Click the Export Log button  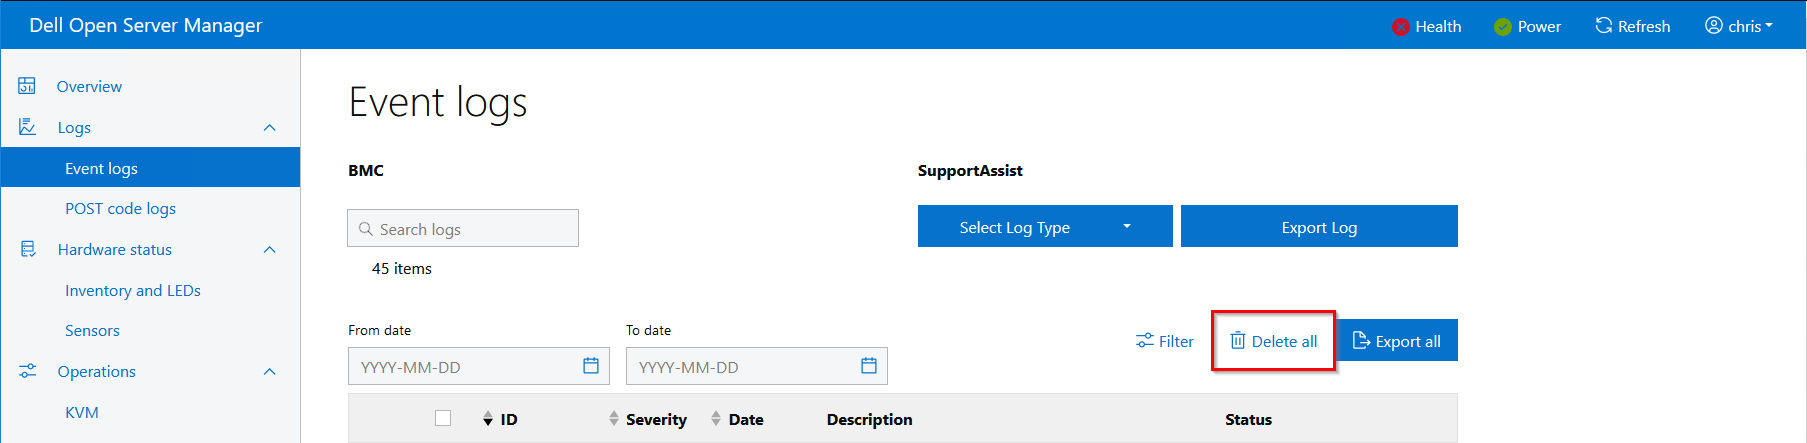1319,227
